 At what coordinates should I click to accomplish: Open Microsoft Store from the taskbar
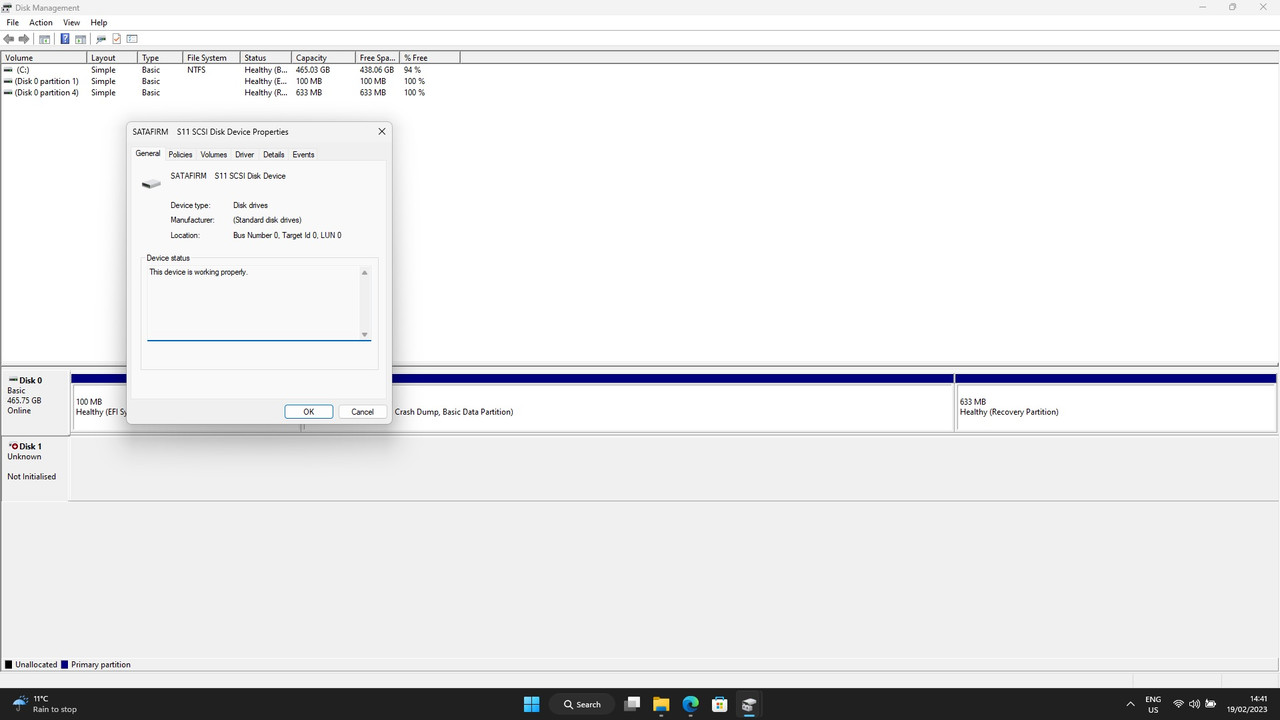tap(719, 704)
